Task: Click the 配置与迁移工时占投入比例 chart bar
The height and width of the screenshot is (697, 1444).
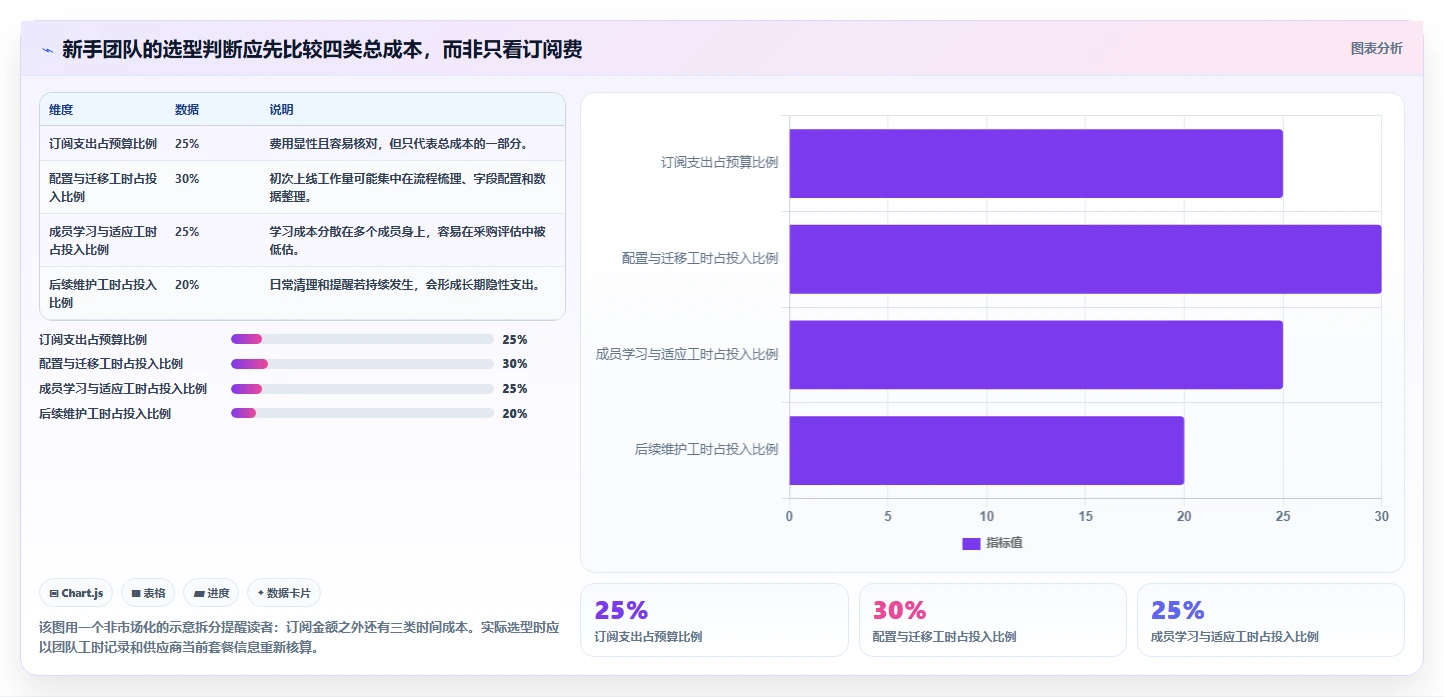Action: point(1085,259)
